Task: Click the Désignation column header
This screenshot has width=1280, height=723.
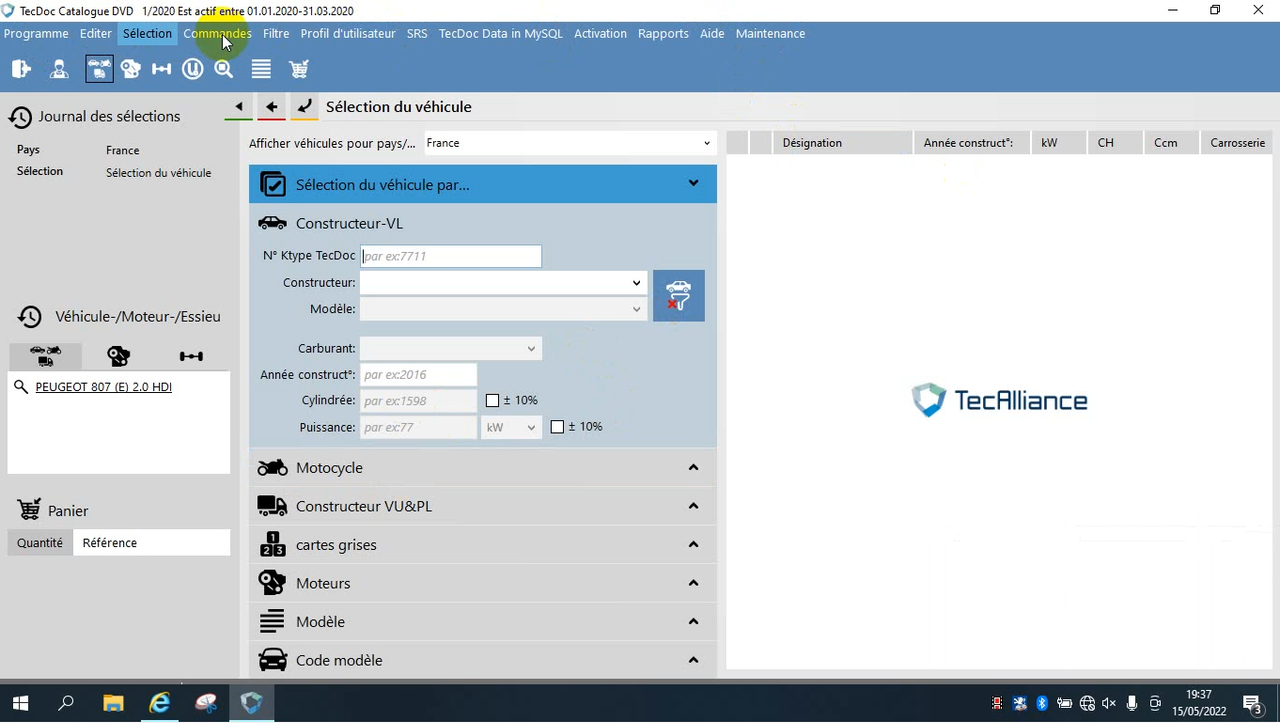Action: coord(843,143)
